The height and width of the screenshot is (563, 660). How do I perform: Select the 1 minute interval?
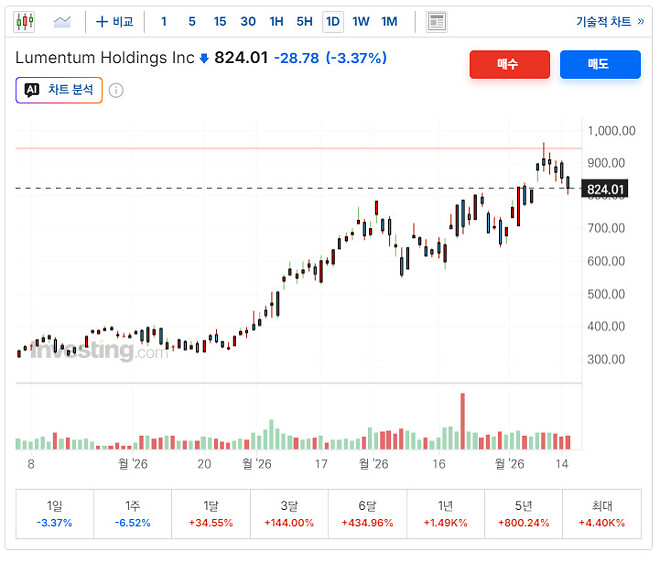pyautogui.click(x=164, y=21)
